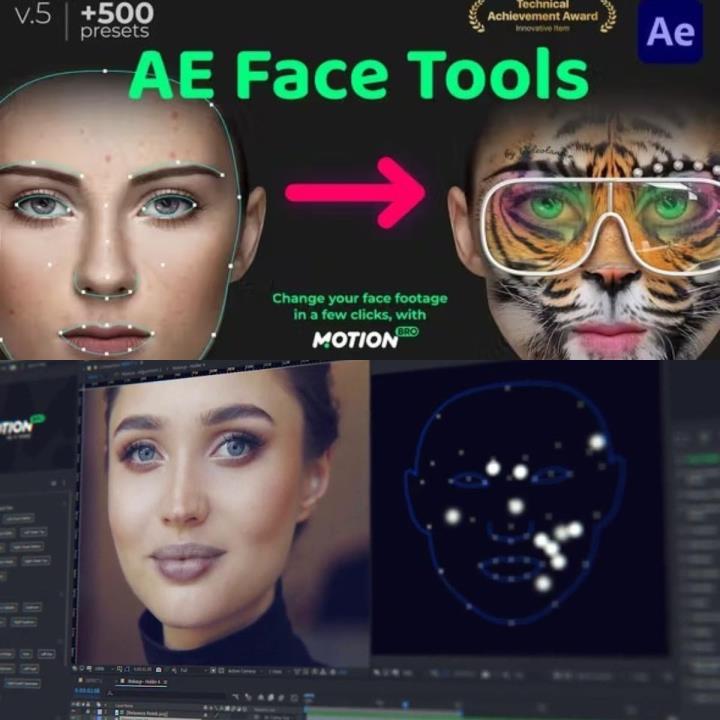Click the snapshot camera icon under the viewer

[x=158, y=669]
